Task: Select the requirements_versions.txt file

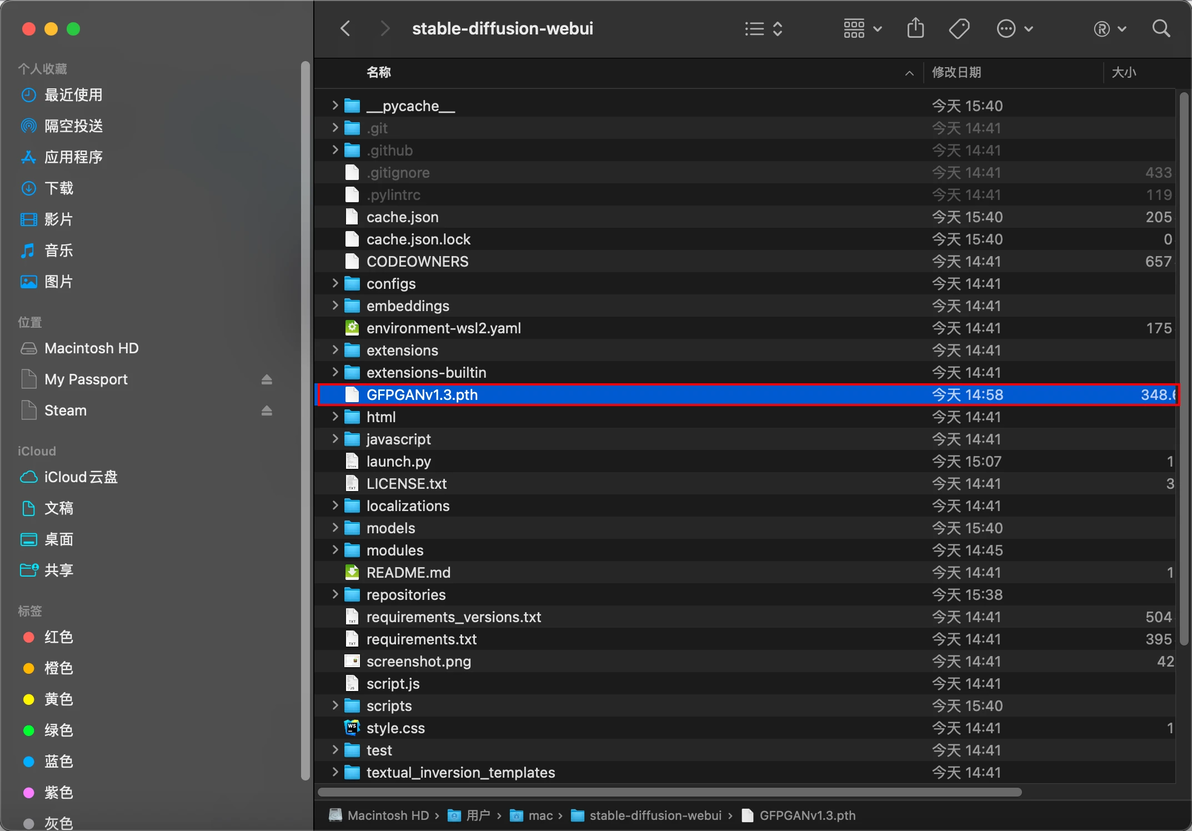Action: pos(747,617)
